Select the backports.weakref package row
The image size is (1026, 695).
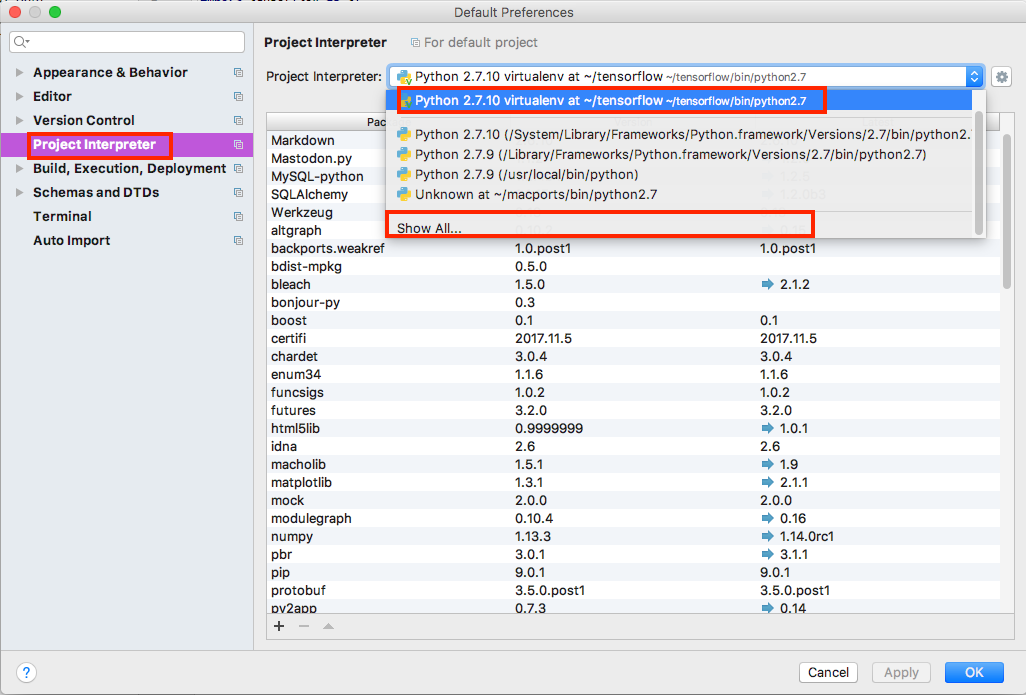633,248
